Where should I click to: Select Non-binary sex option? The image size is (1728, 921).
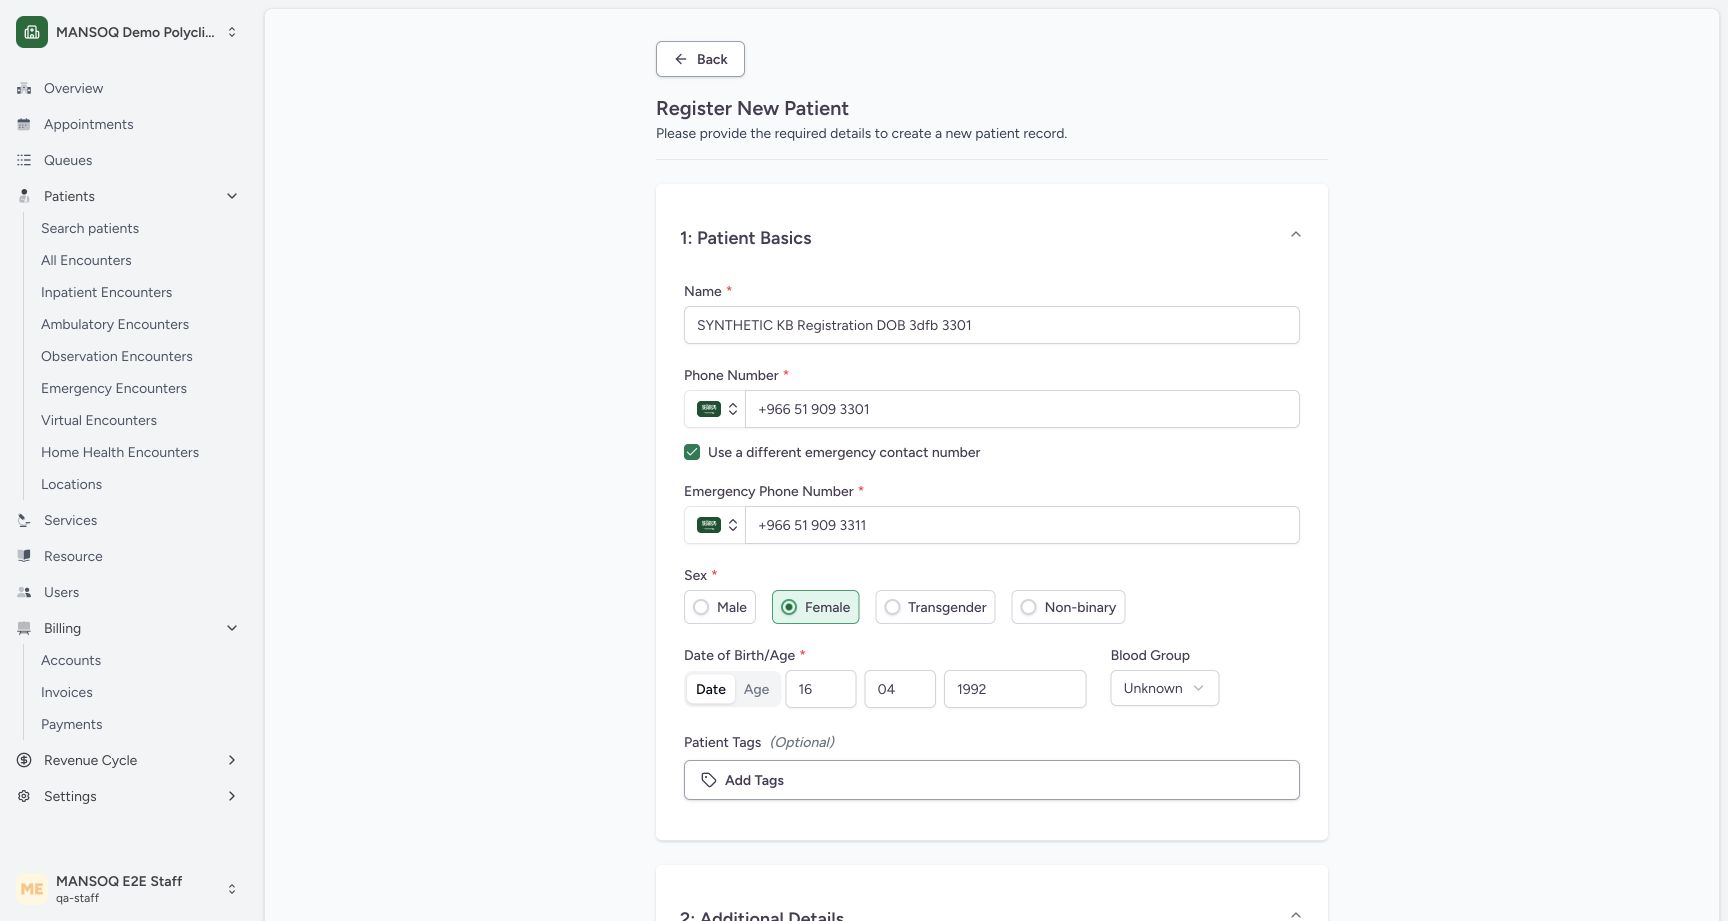tap(1068, 607)
